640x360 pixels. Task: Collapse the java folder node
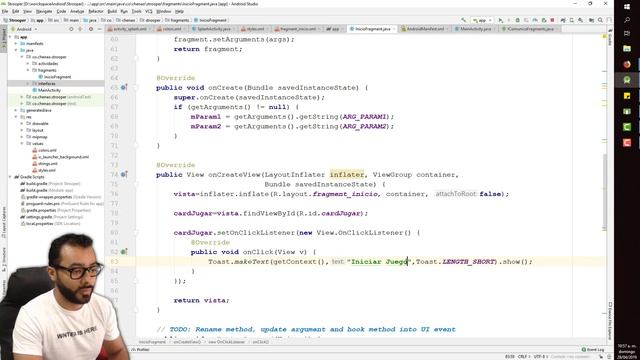(x=16, y=50)
